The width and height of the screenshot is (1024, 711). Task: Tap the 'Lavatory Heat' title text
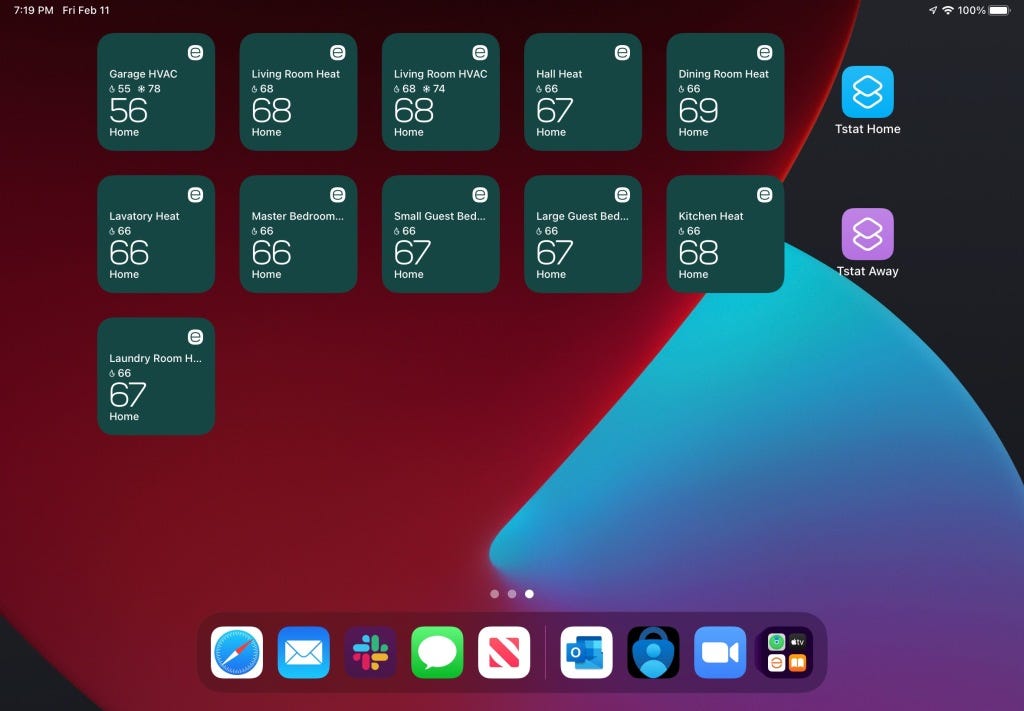click(144, 216)
